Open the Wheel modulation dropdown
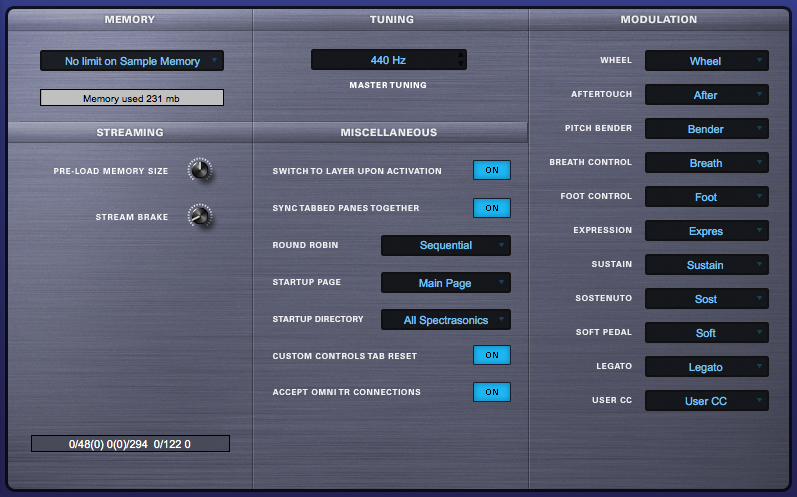 click(707, 60)
